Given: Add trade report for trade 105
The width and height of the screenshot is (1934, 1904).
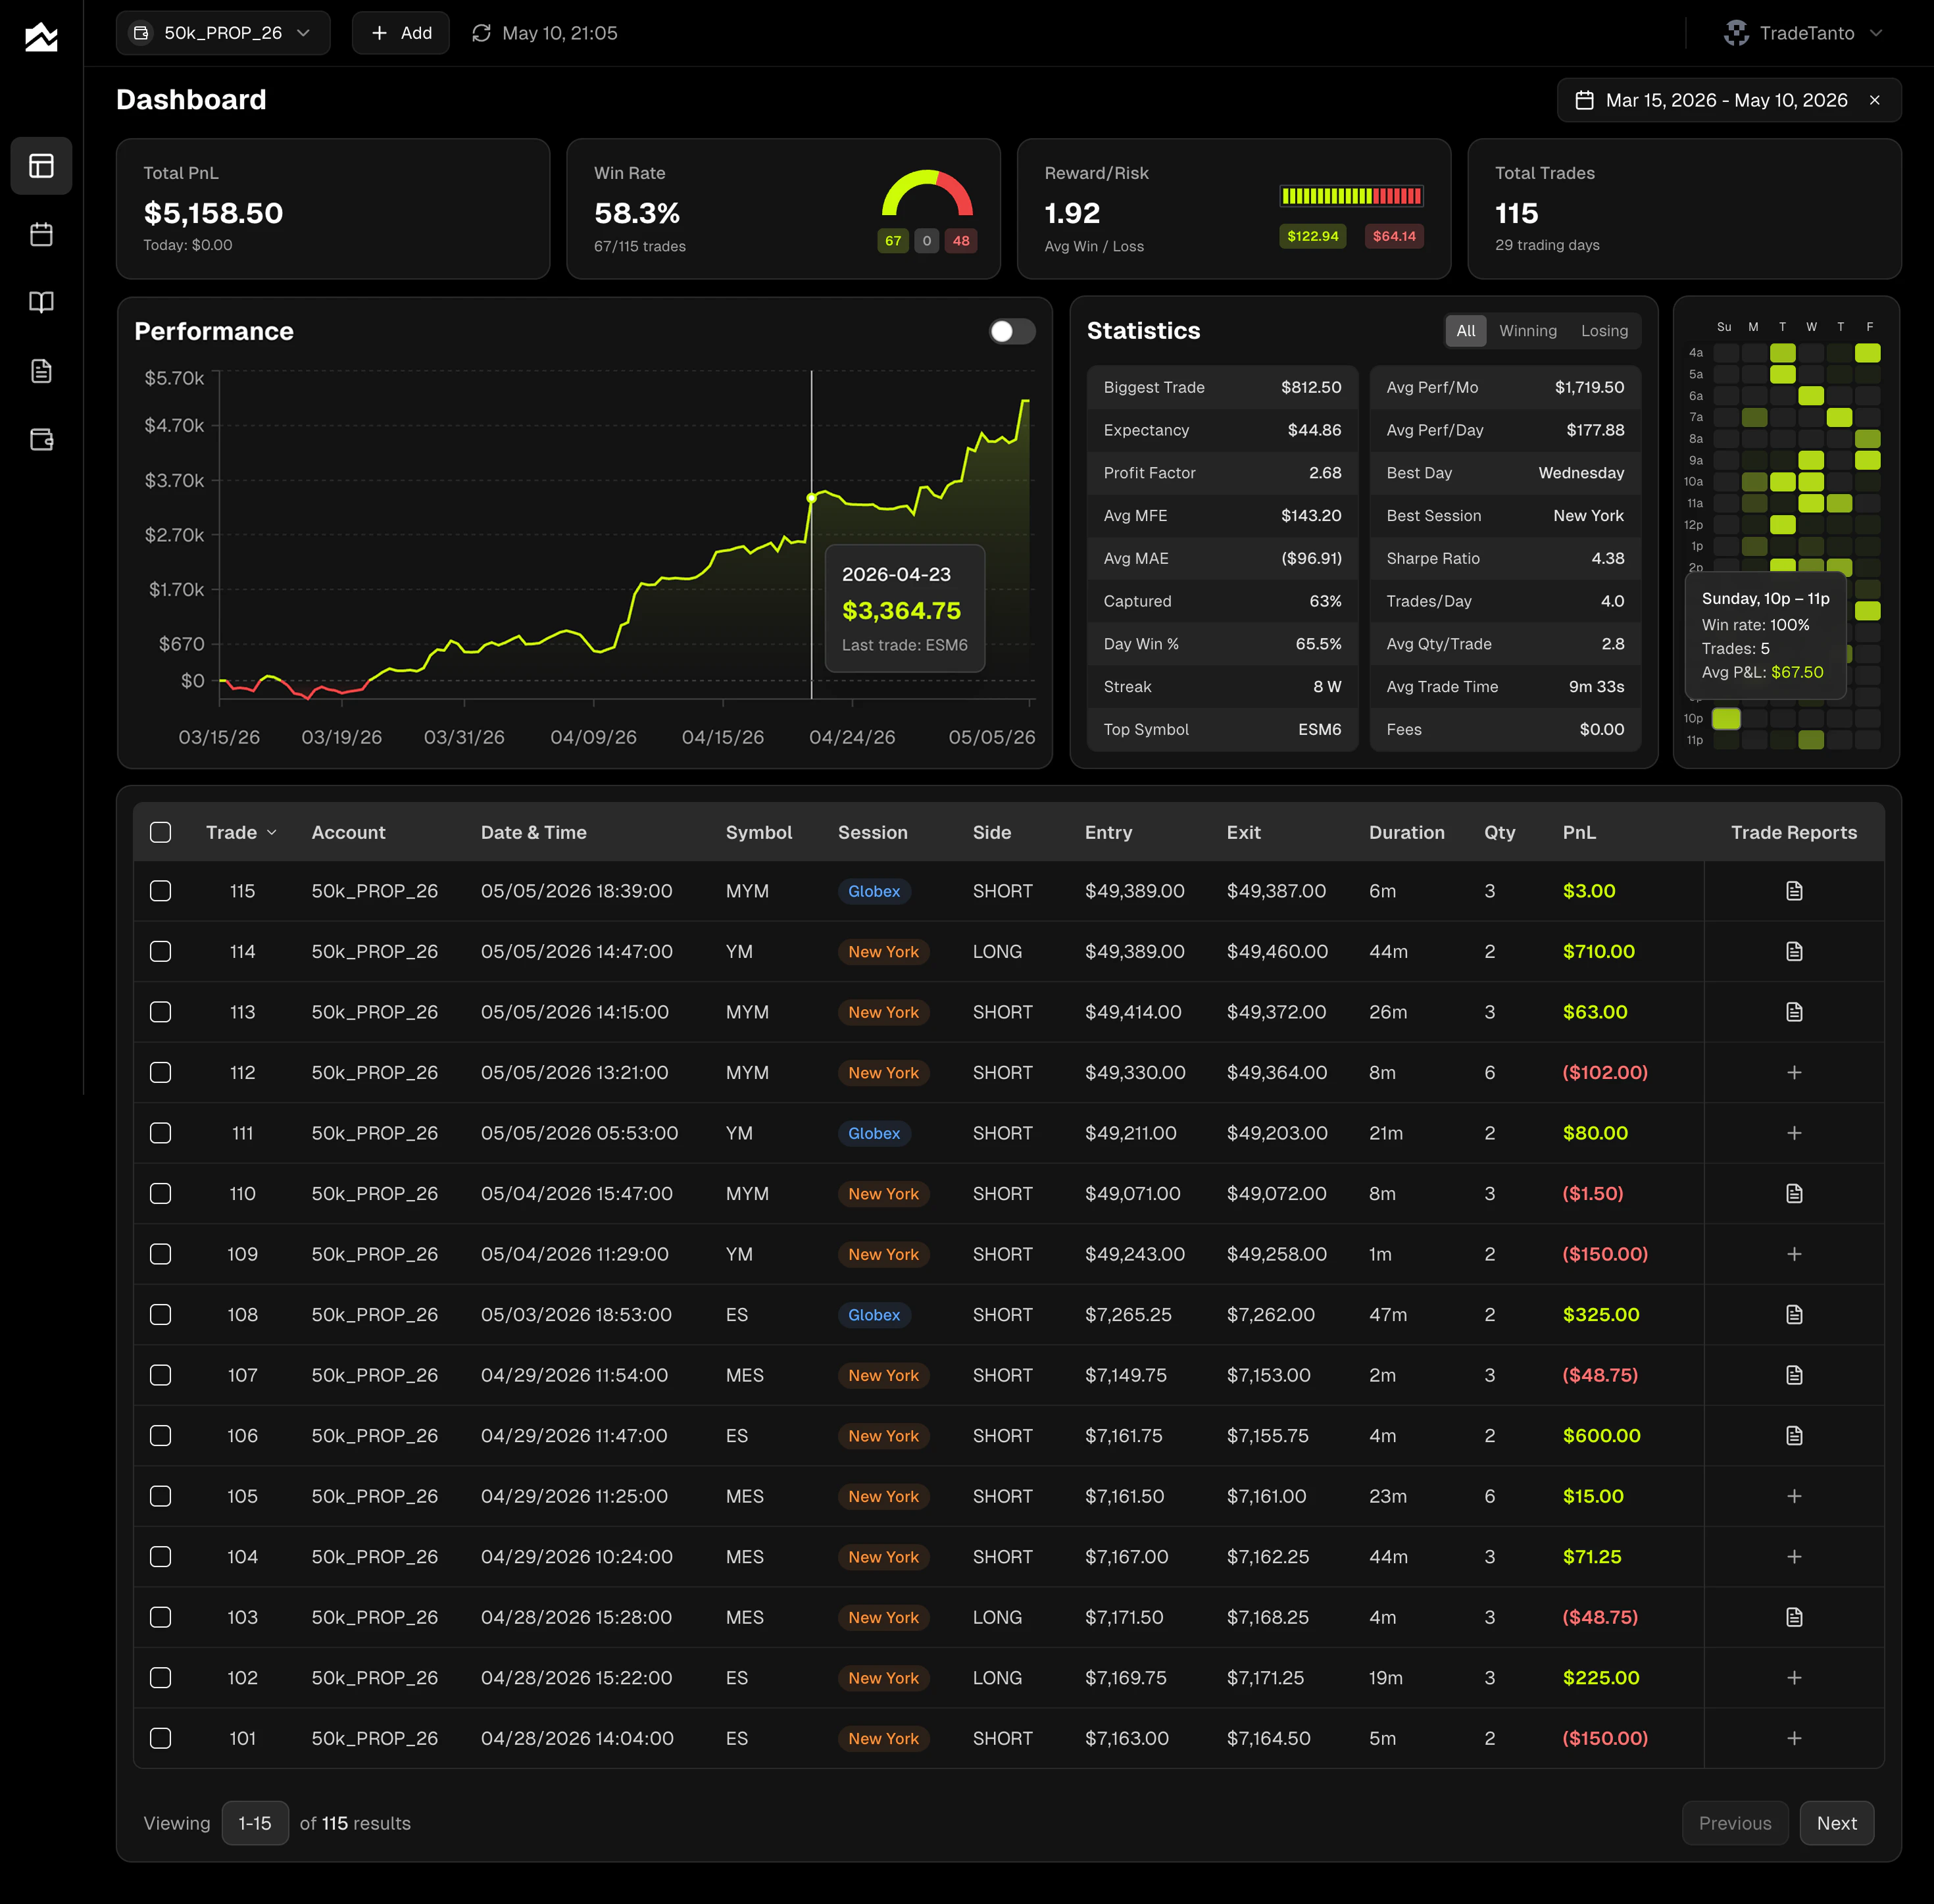Looking at the screenshot, I should click(x=1794, y=1496).
